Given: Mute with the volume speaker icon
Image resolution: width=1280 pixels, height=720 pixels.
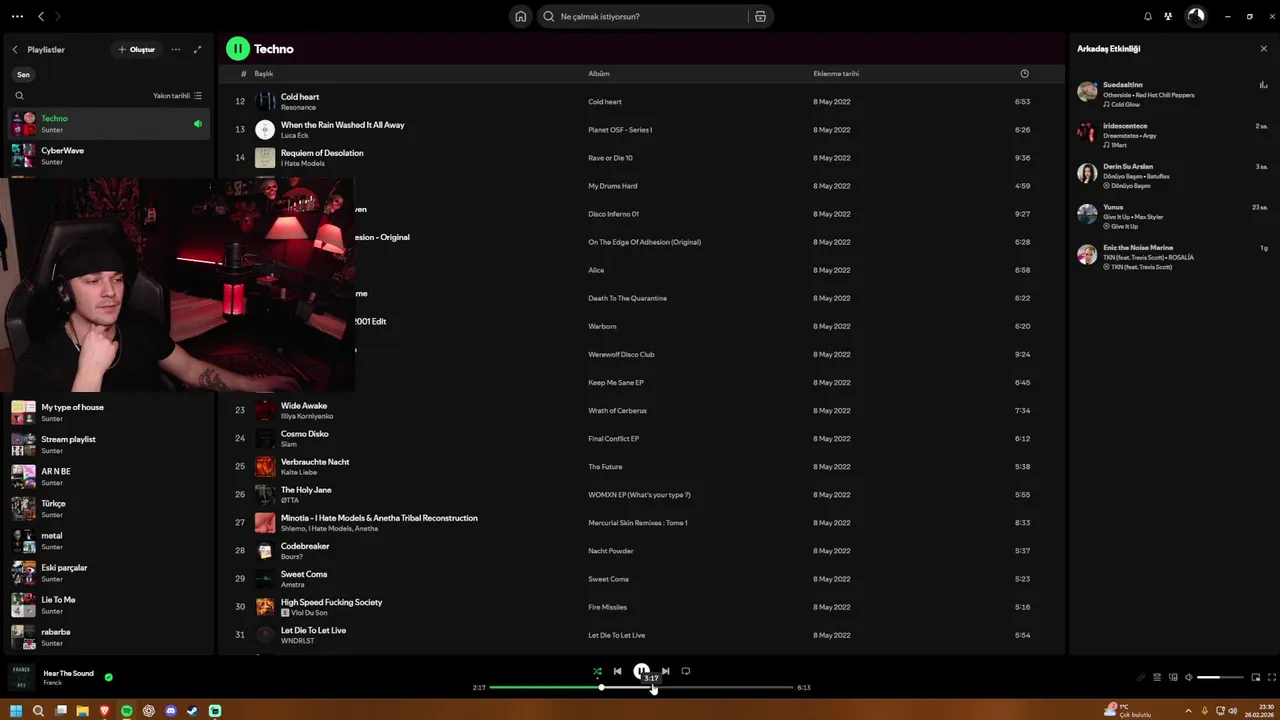Looking at the screenshot, I should pyautogui.click(x=1189, y=677).
